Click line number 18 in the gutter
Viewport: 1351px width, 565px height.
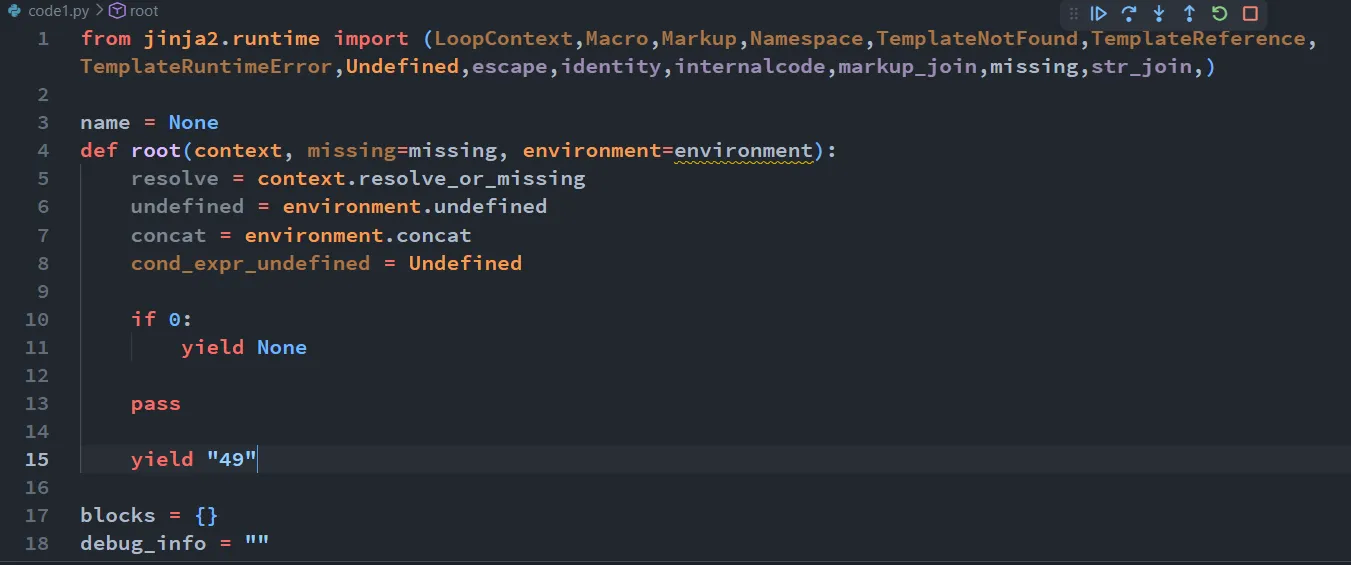37,543
